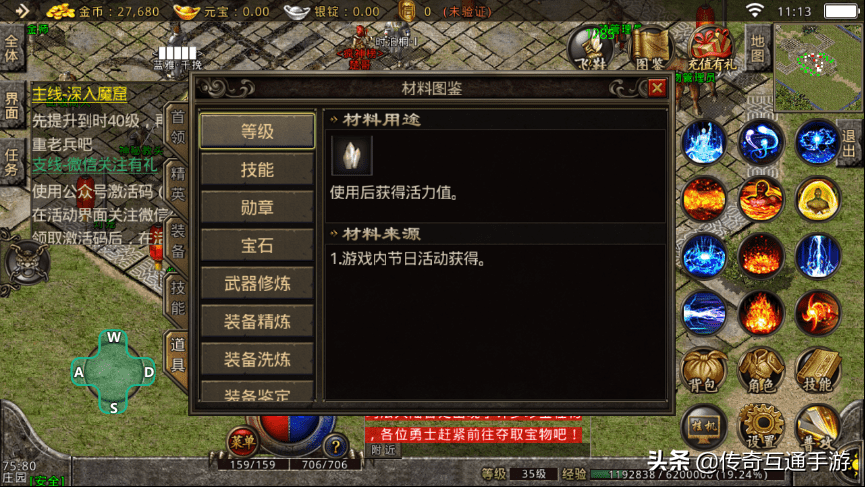Expand the 地图 map panel
The image size is (865, 487).
click(757, 48)
